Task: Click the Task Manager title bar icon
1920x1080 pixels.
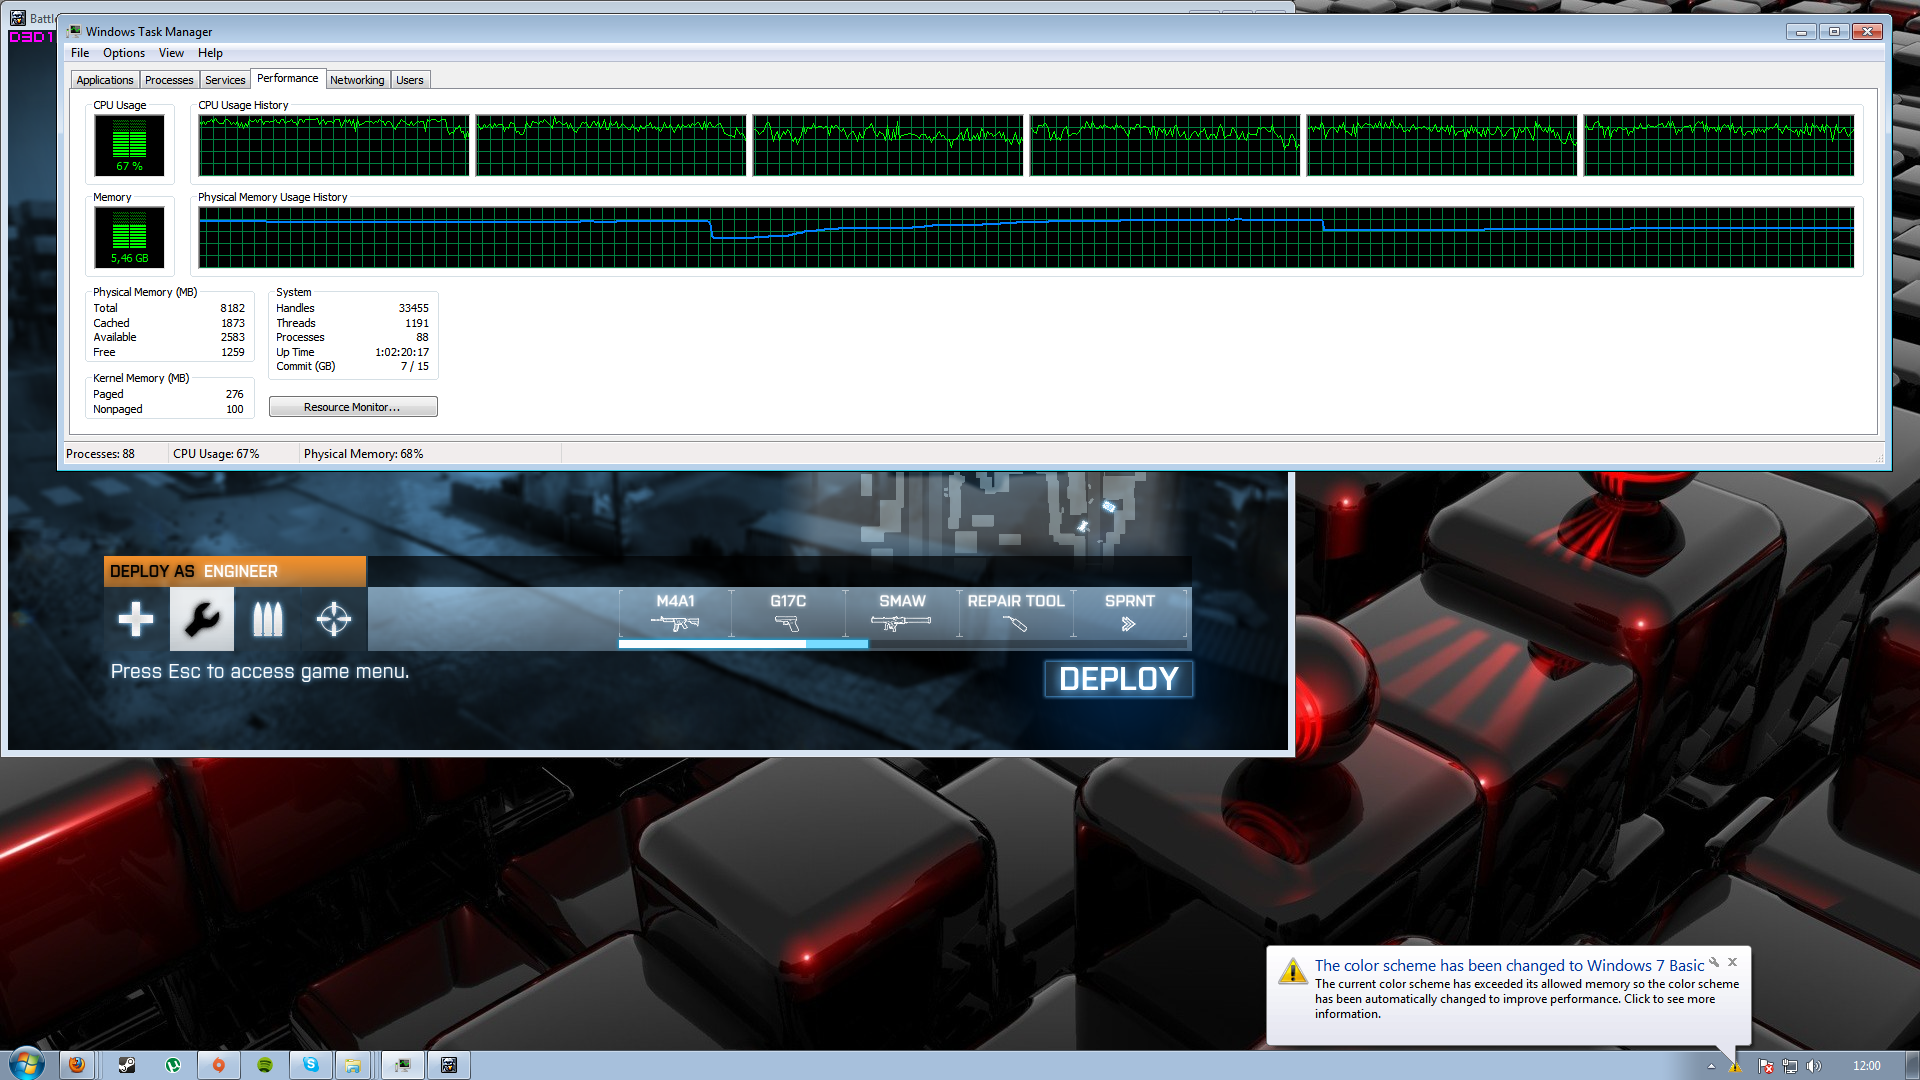Action: click(x=74, y=32)
